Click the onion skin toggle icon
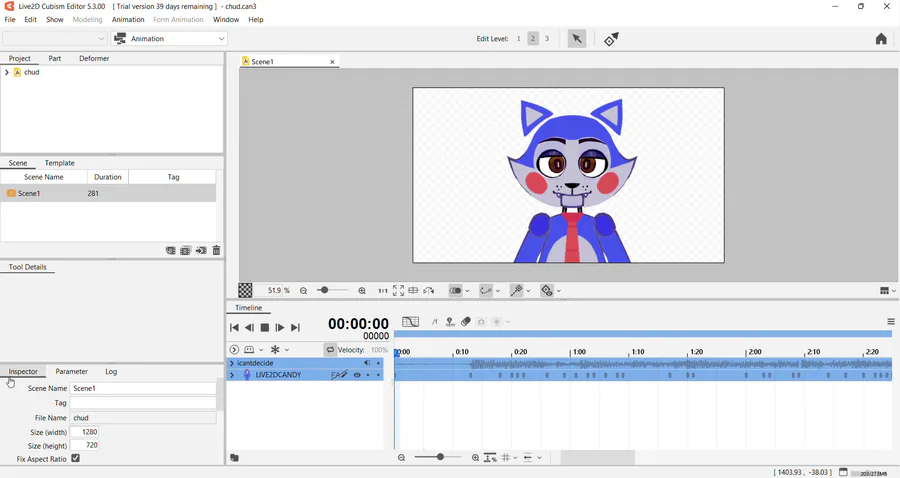This screenshot has height=478, width=900. [x=455, y=291]
